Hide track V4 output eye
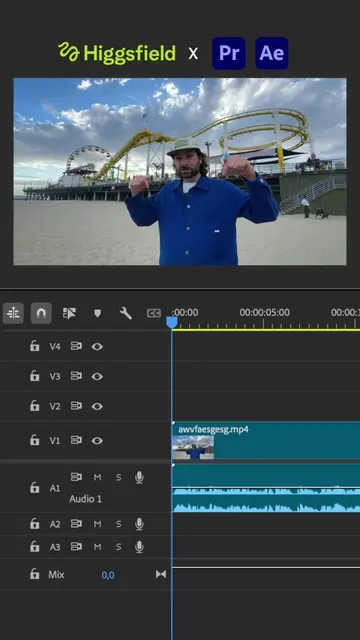Image resolution: width=360 pixels, height=640 pixels. (x=97, y=347)
